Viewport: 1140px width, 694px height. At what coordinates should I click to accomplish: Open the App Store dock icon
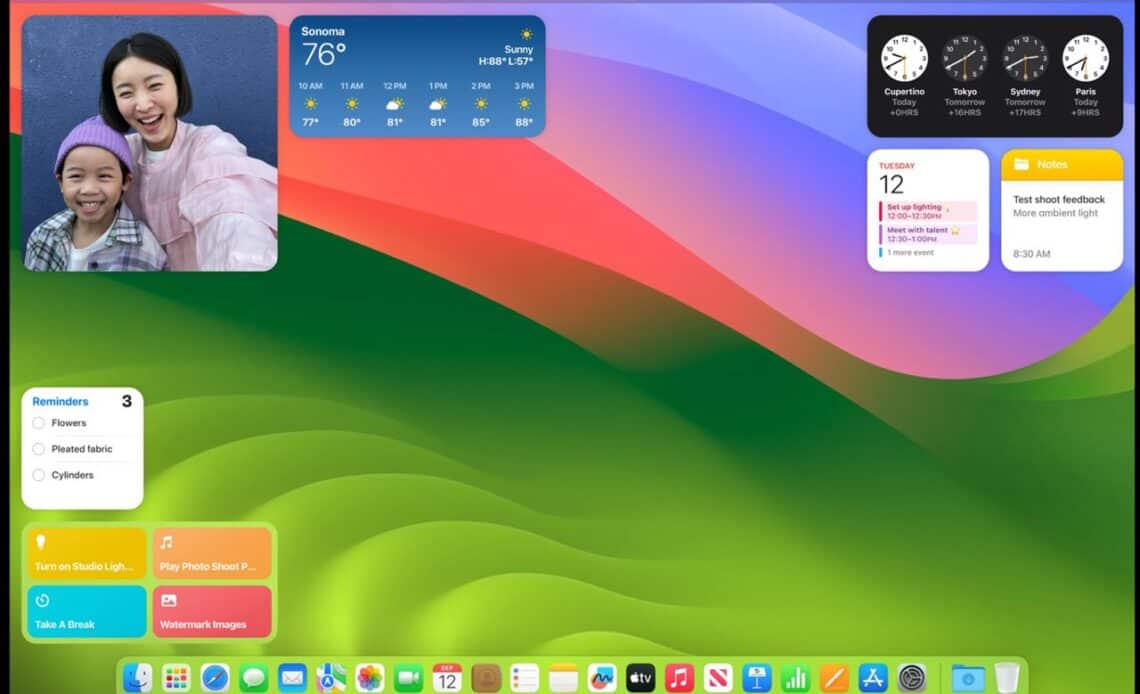(873, 677)
